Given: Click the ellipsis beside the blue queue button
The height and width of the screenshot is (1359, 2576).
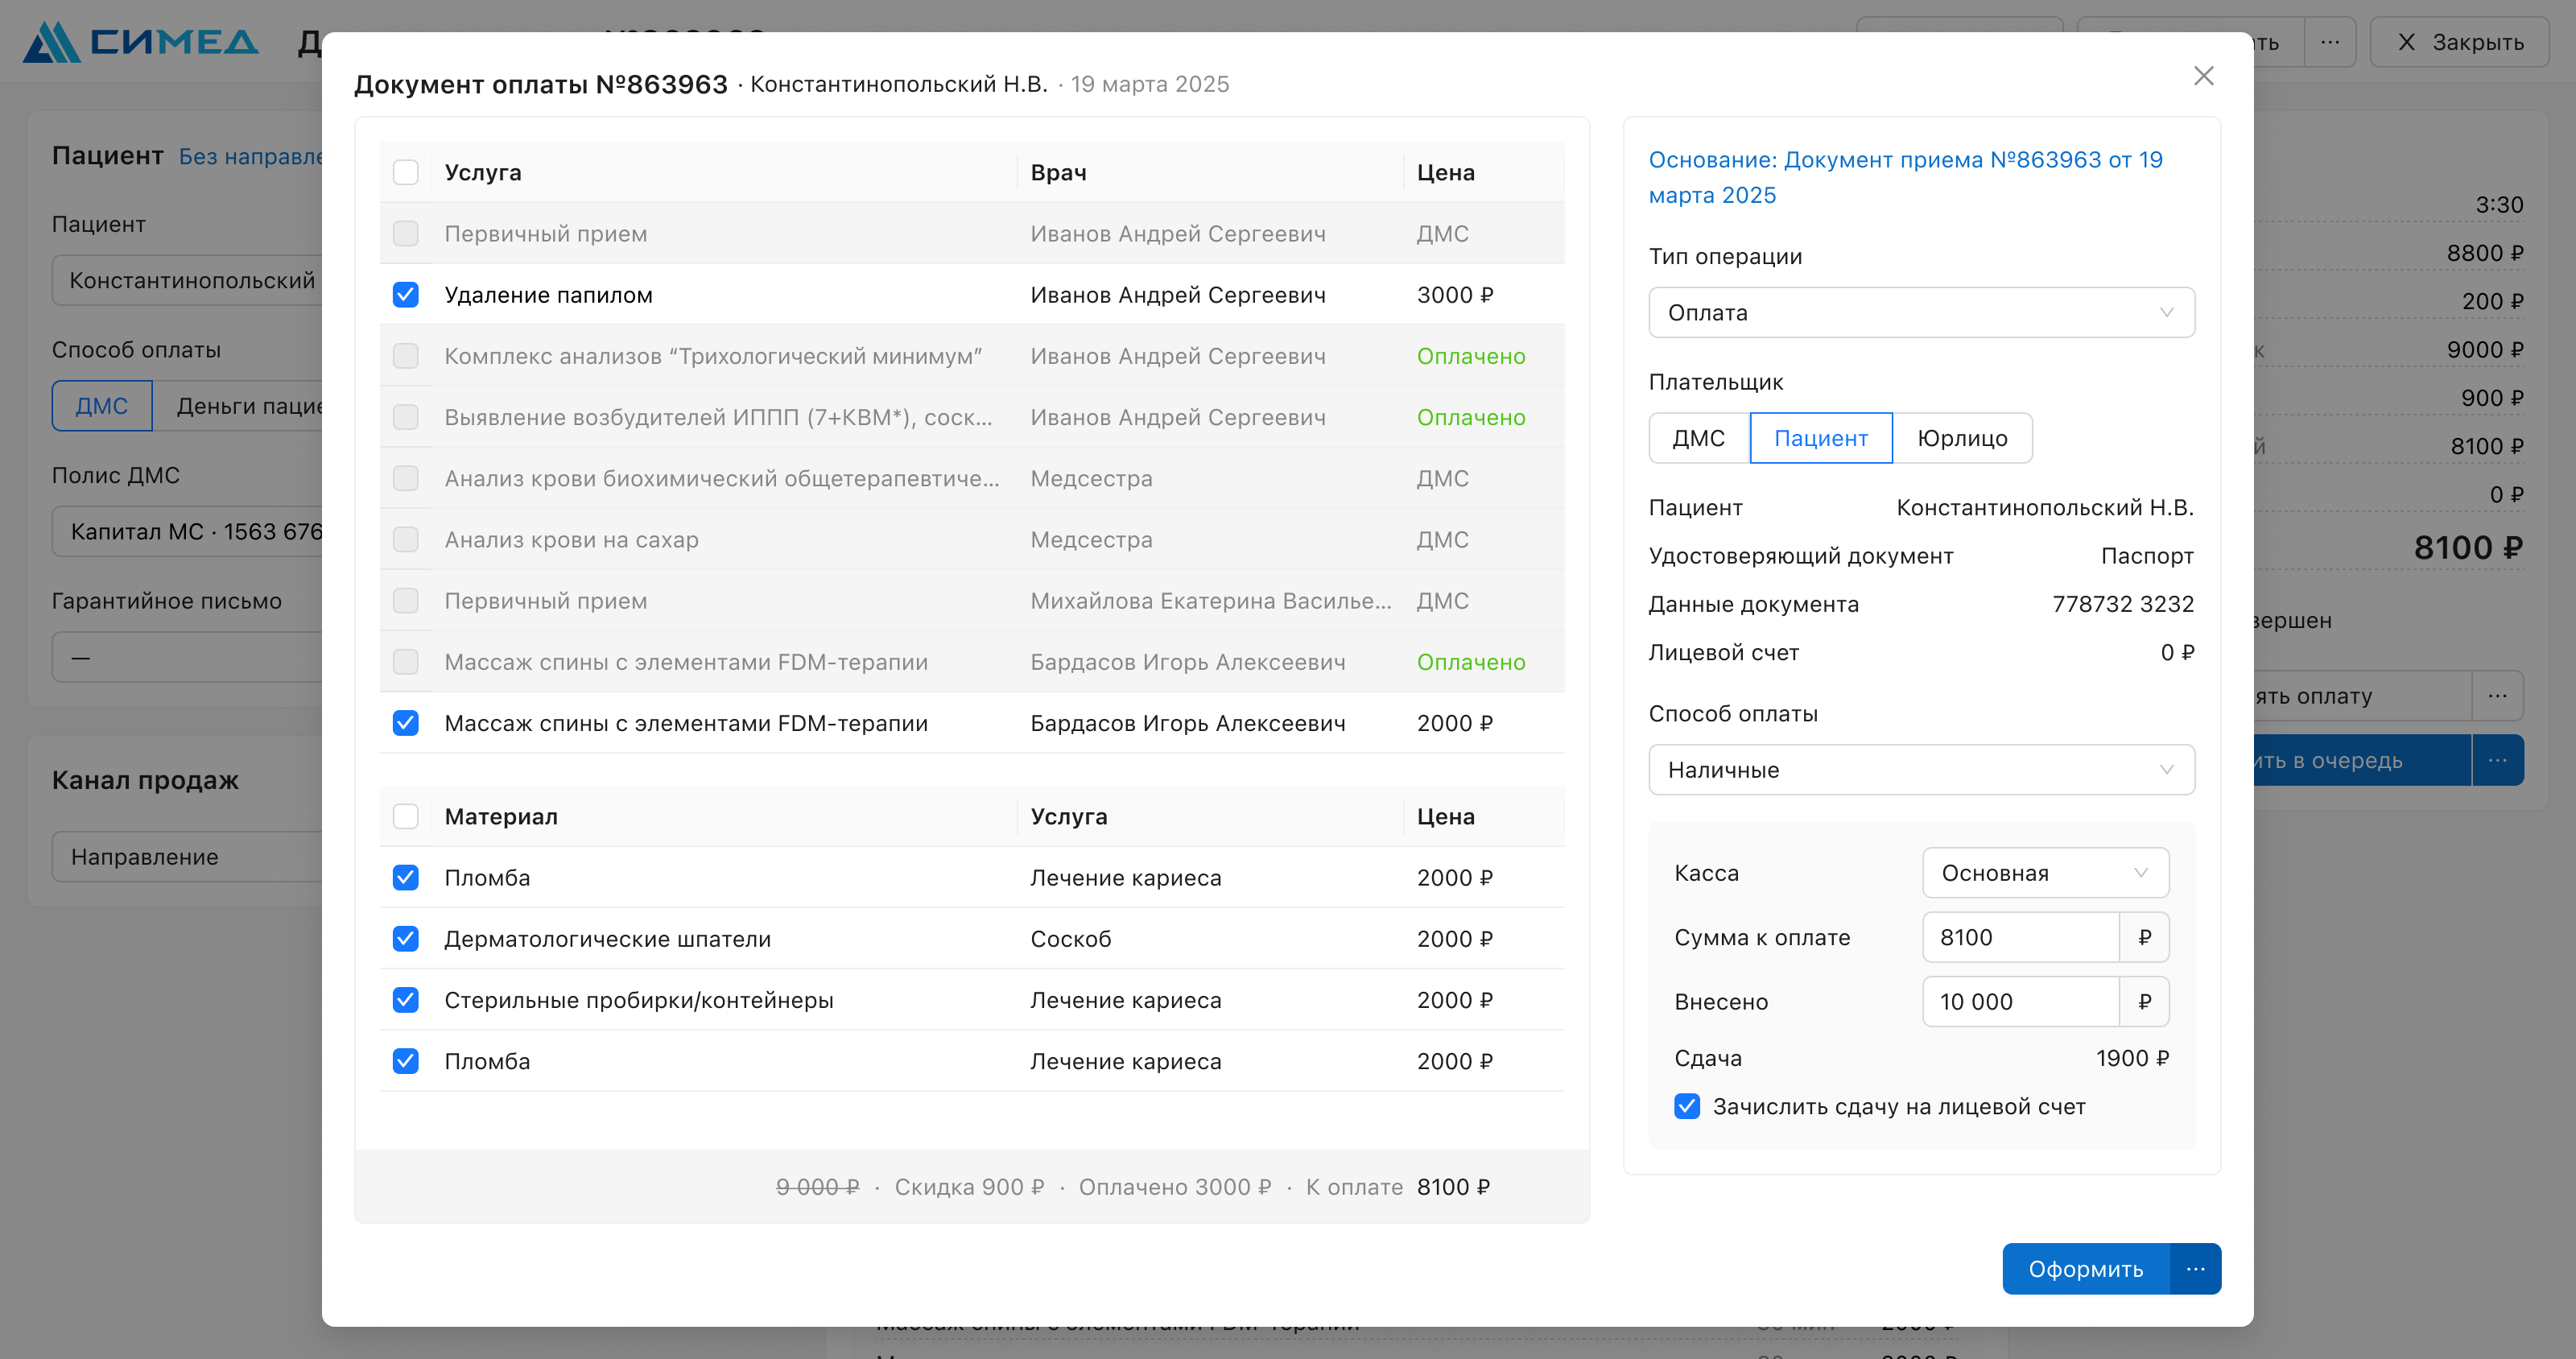Looking at the screenshot, I should 2497,760.
